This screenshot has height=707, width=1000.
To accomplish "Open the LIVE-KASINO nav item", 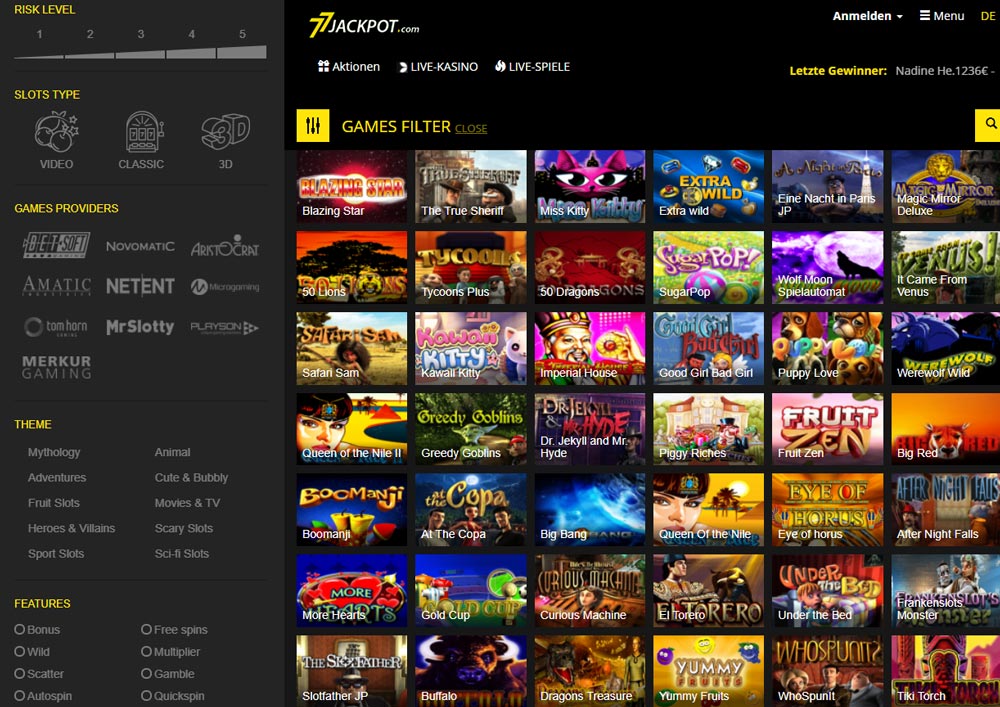I will (x=438, y=67).
